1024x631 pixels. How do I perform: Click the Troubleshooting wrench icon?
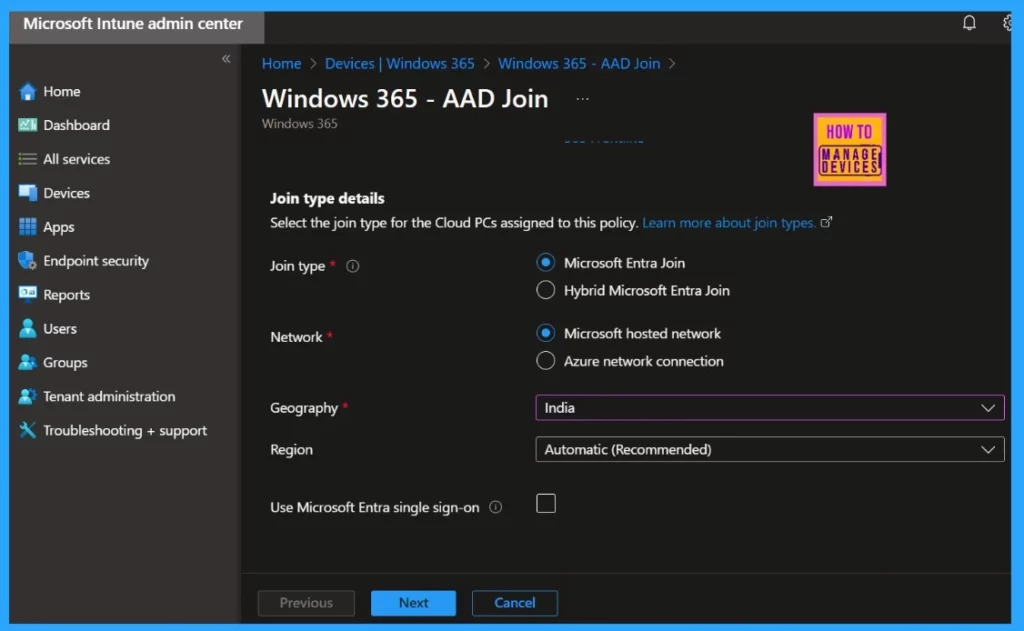[27, 430]
